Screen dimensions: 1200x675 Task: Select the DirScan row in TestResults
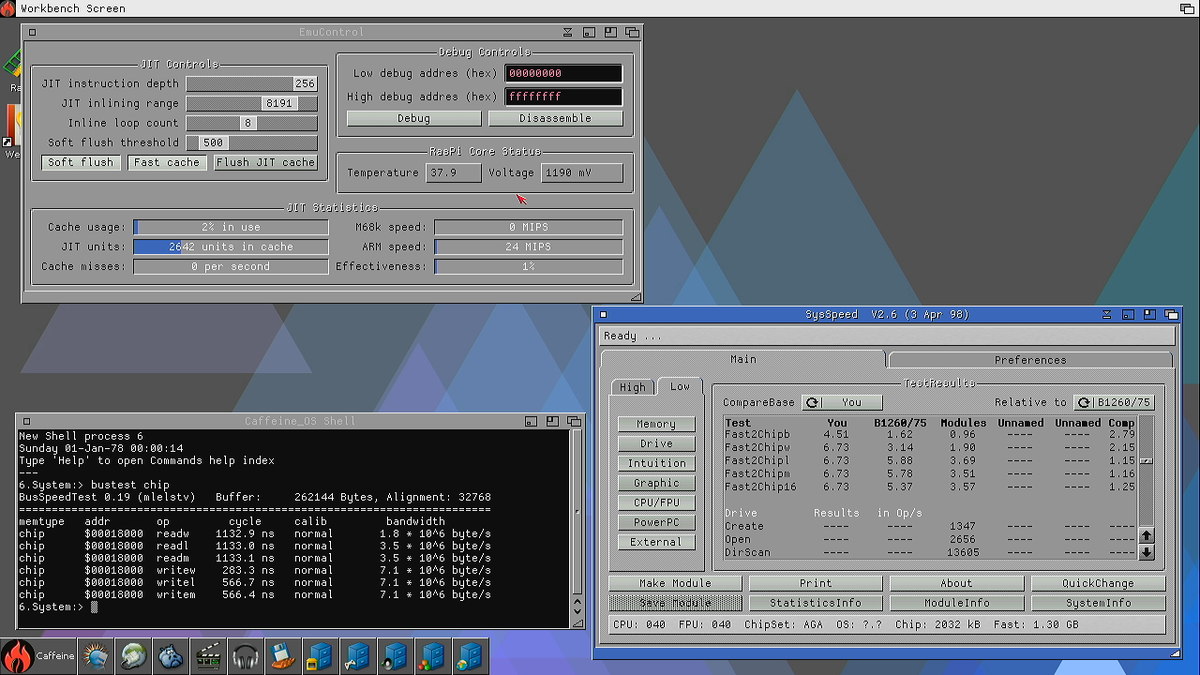[x=930, y=552]
